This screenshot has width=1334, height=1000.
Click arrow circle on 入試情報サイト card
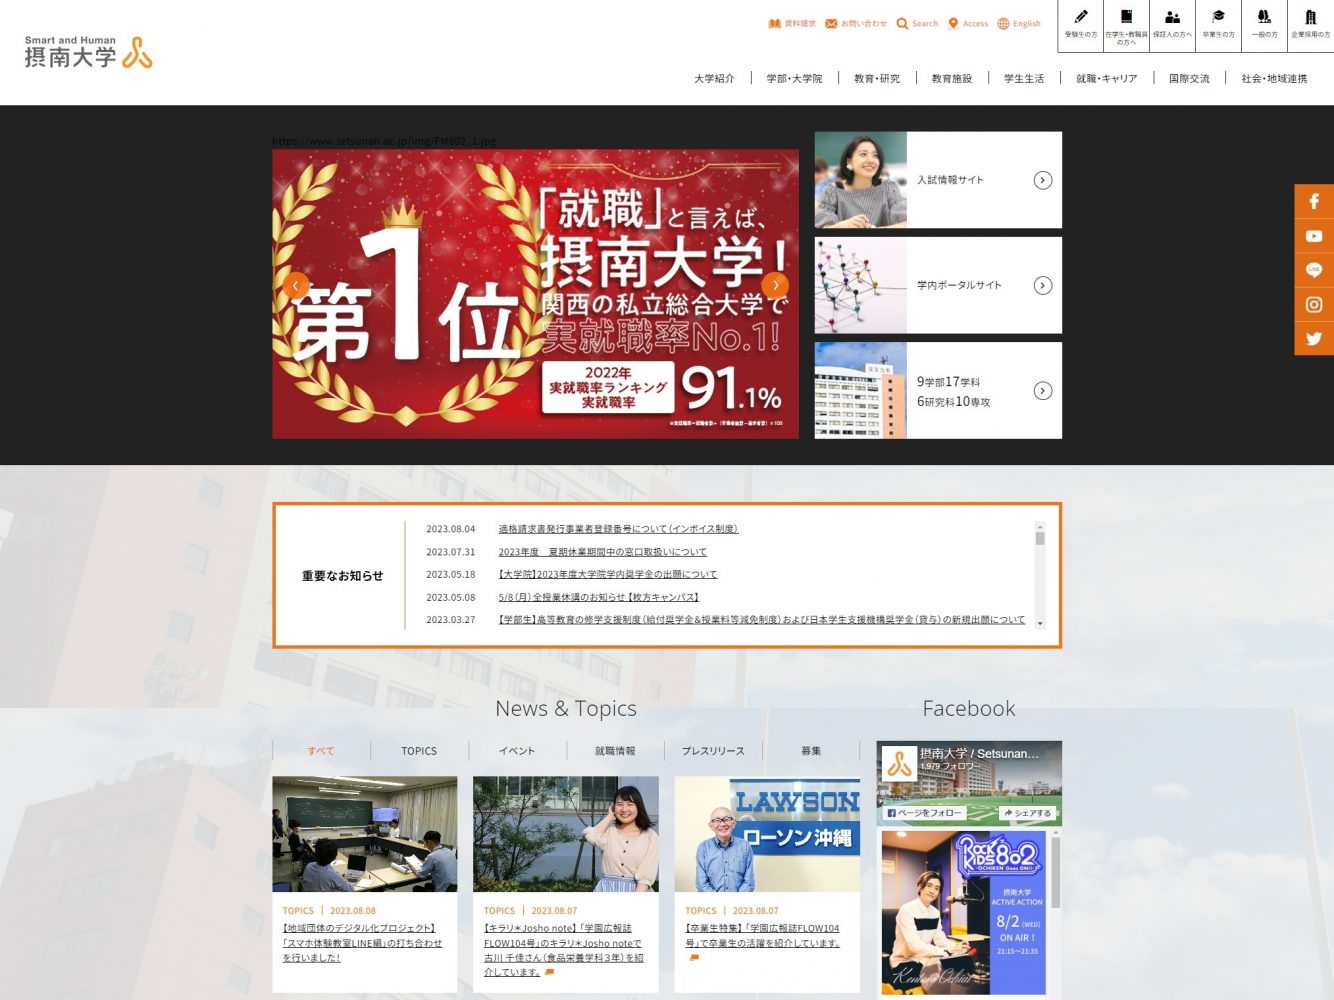click(x=1043, y=180)
